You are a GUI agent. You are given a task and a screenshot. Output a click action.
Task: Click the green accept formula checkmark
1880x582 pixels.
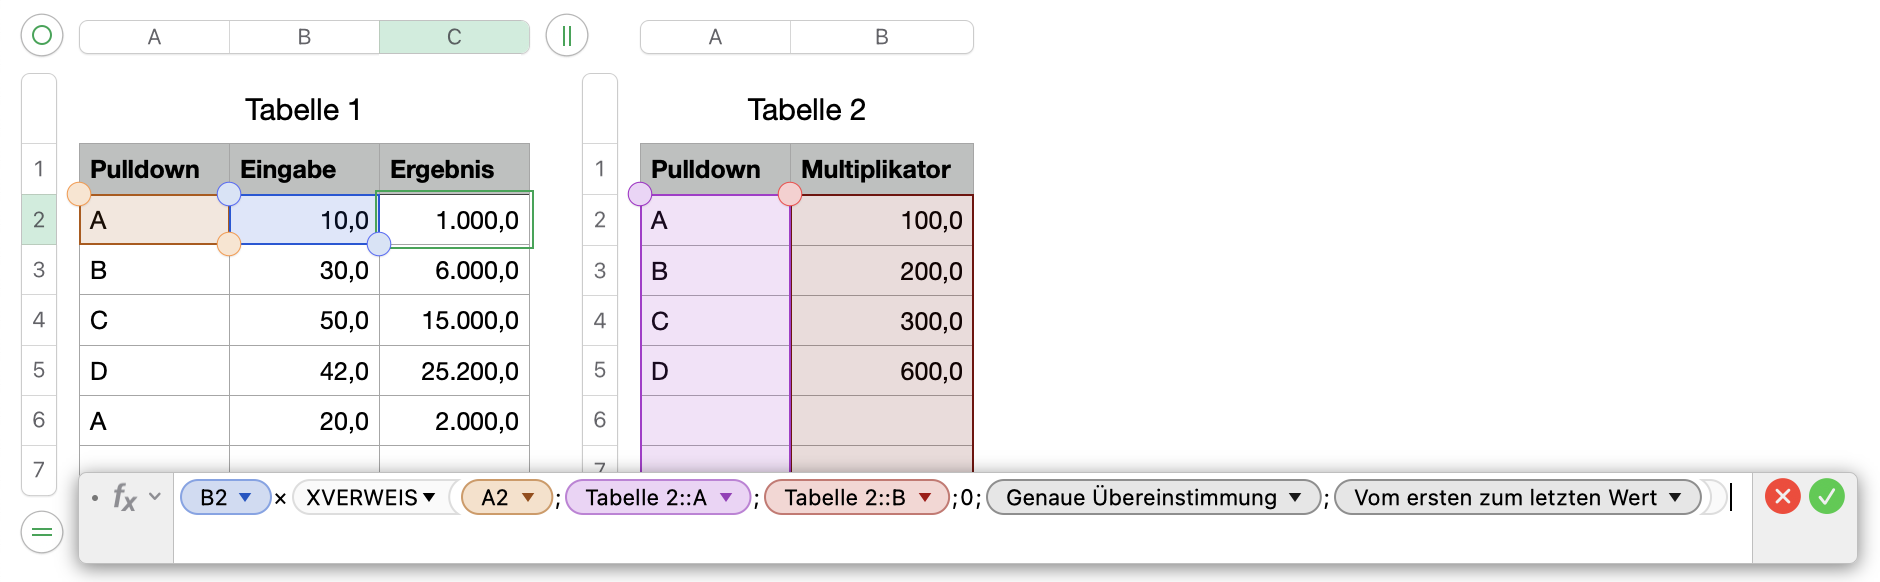[1826, 496]
